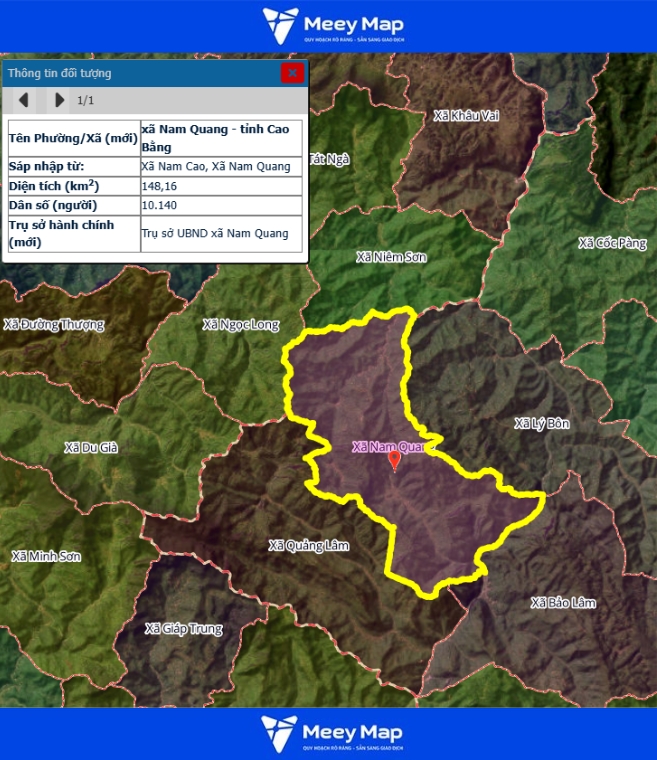
Task: Choose Xã Đường Thượng on the map
Action: [x=54, y=324]
